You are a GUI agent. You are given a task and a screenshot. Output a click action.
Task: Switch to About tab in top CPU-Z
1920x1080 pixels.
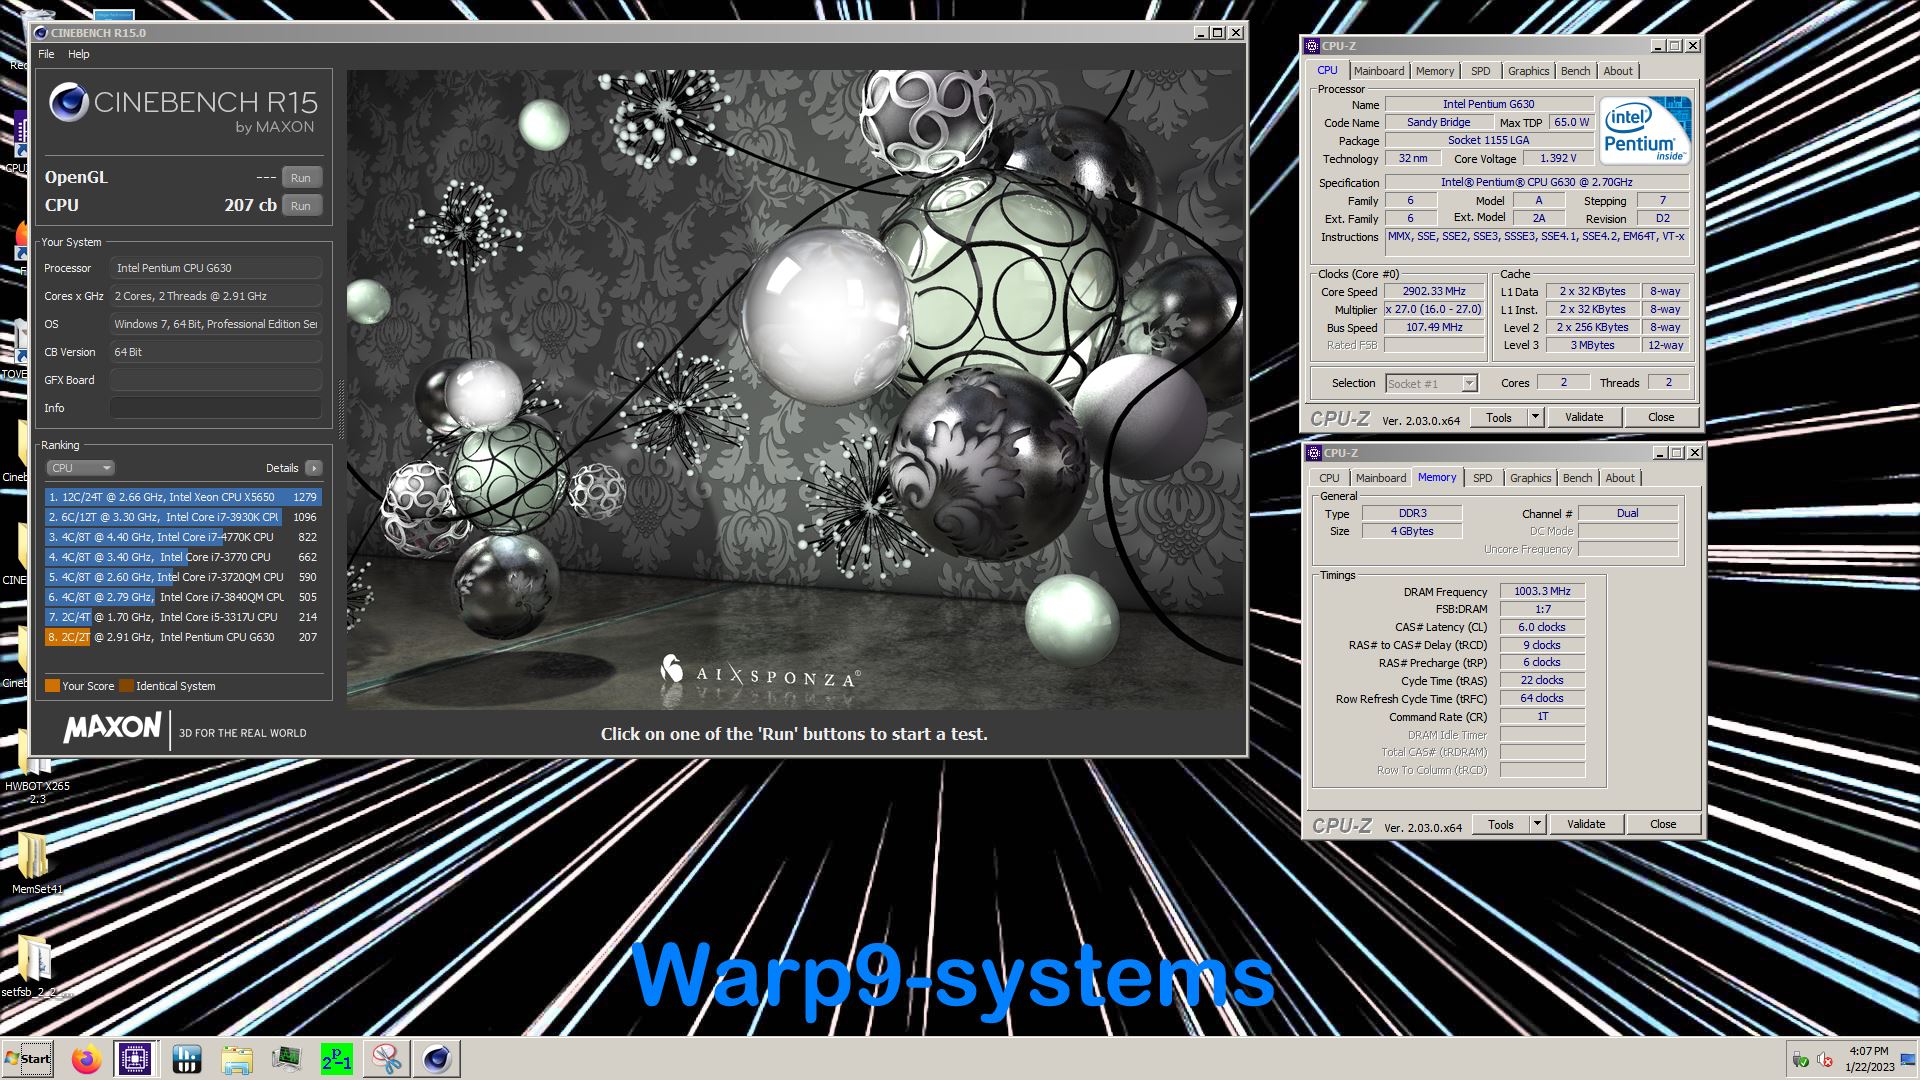(1618, 71)
